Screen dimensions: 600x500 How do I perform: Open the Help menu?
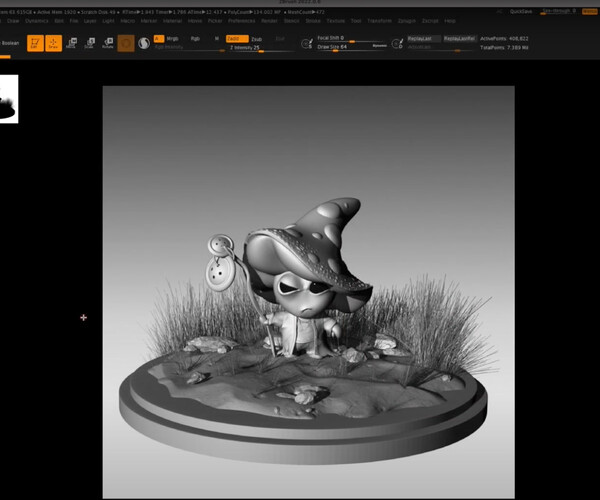tap(450, 21)
